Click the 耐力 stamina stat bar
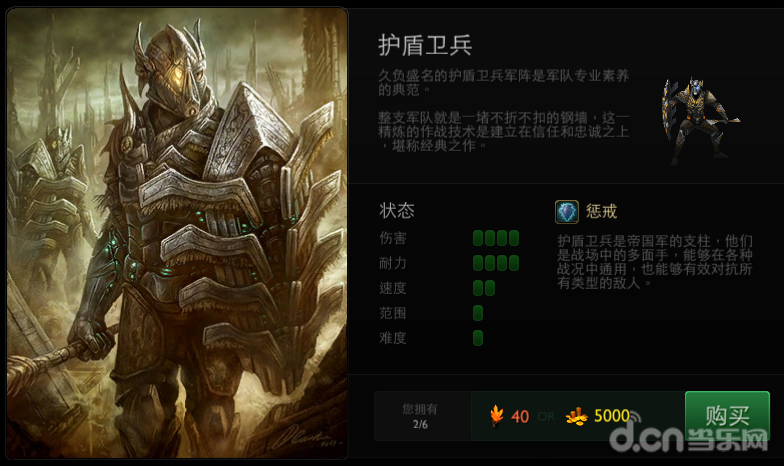 (496, 263)
